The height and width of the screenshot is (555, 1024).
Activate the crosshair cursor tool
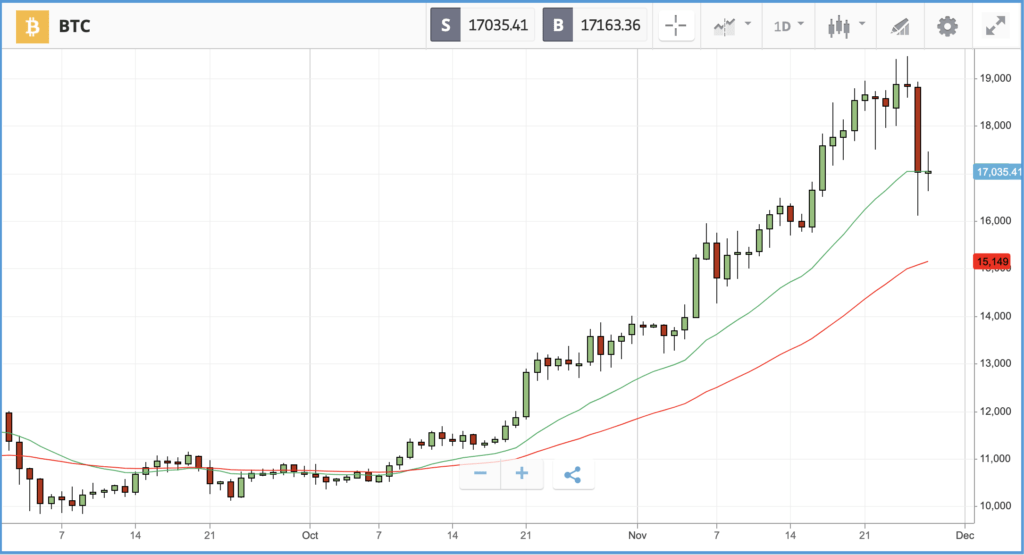coord(676,26)
